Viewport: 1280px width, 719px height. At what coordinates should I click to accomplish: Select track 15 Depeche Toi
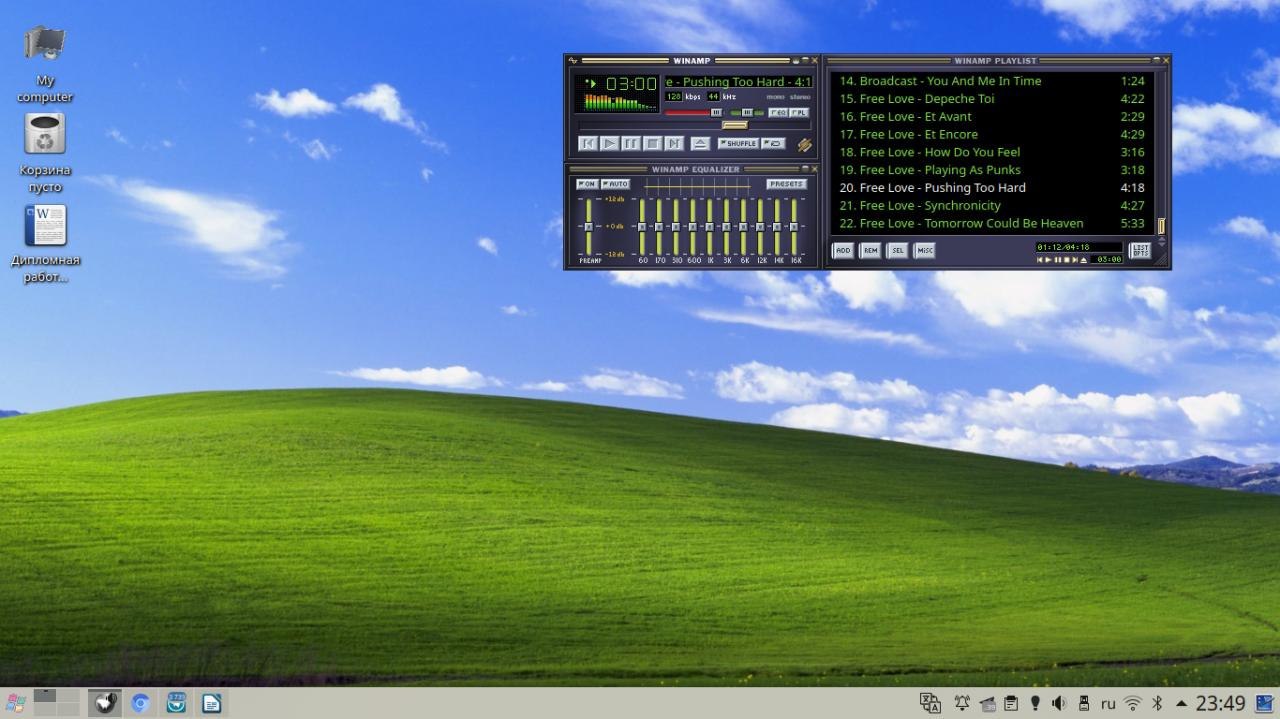tap(992, 99)
